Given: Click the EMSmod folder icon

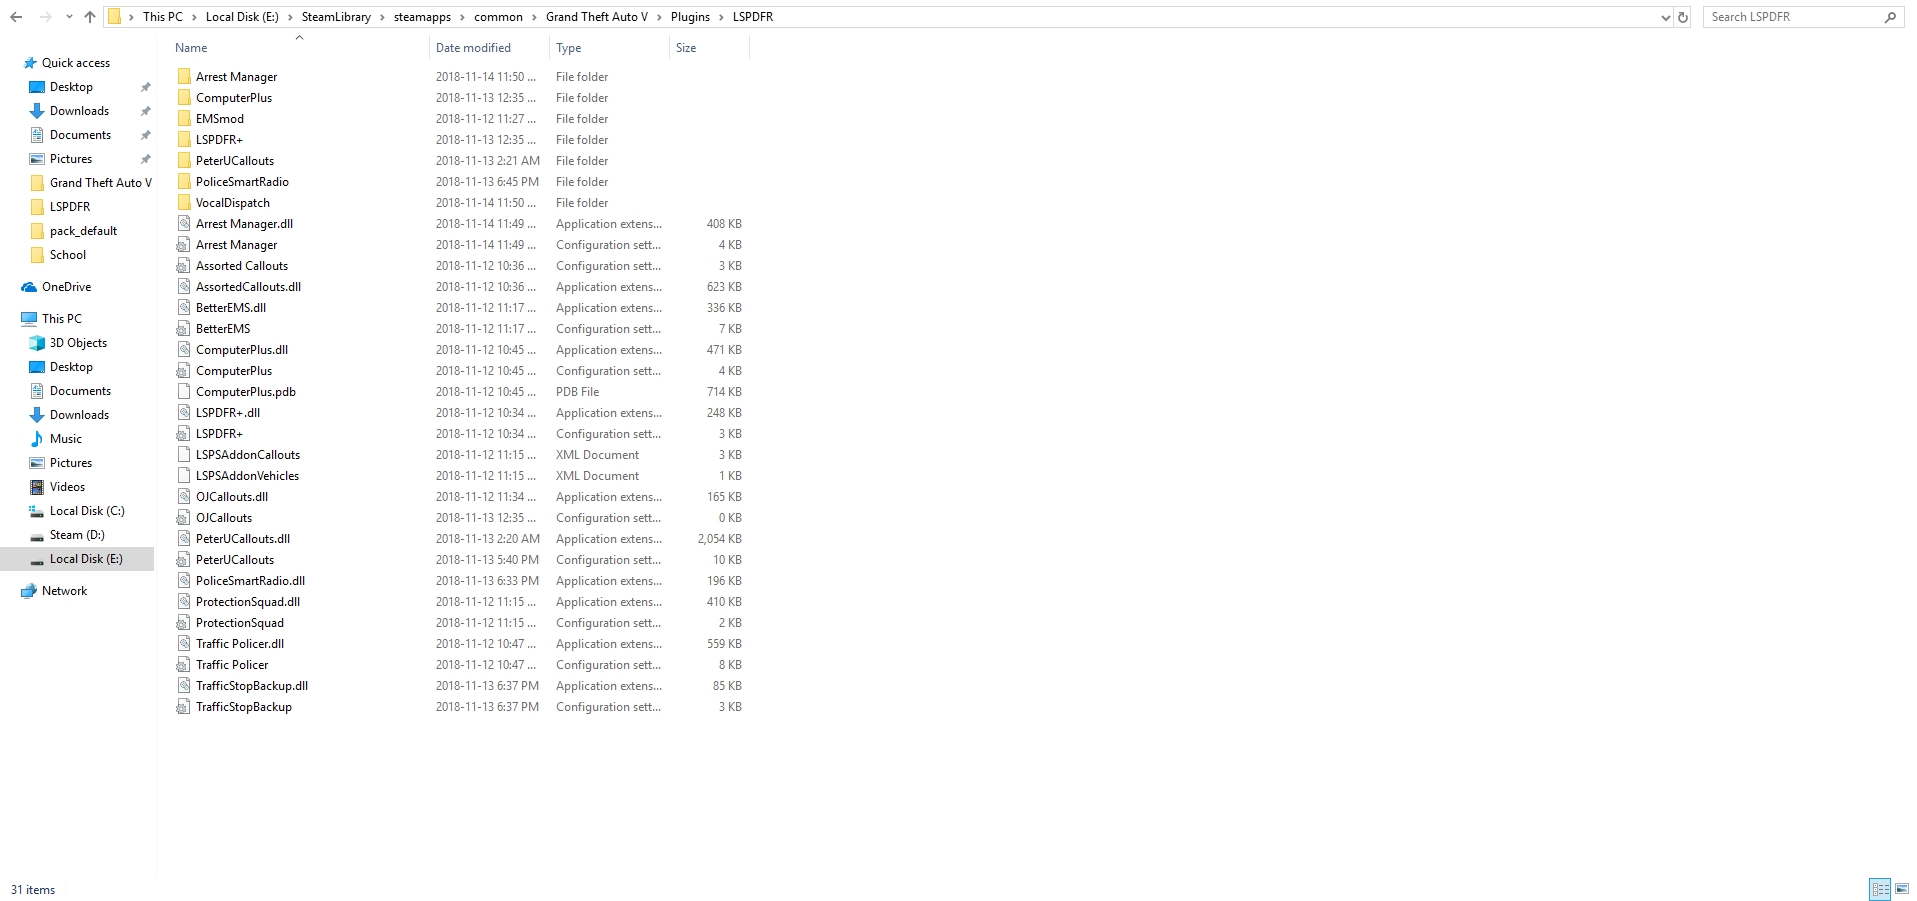Looking at the screenshot, I should click(184, 119).
